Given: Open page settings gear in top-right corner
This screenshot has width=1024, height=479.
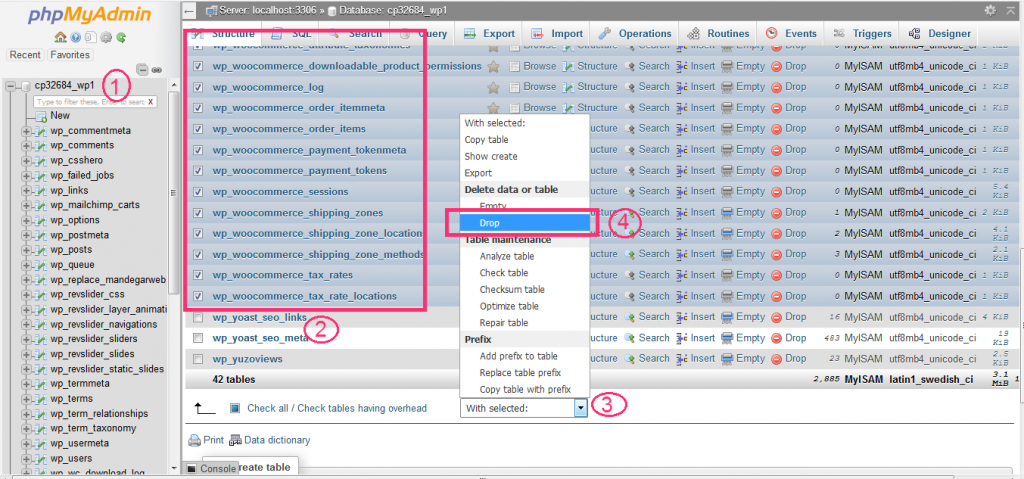Looking at the screenshot, I should pos(990,10).
